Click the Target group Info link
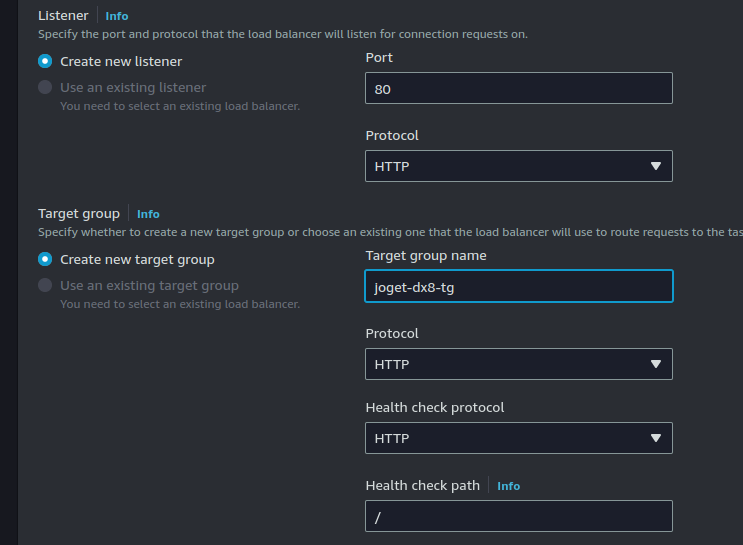 pyautogui.click(x=148, y=214)
